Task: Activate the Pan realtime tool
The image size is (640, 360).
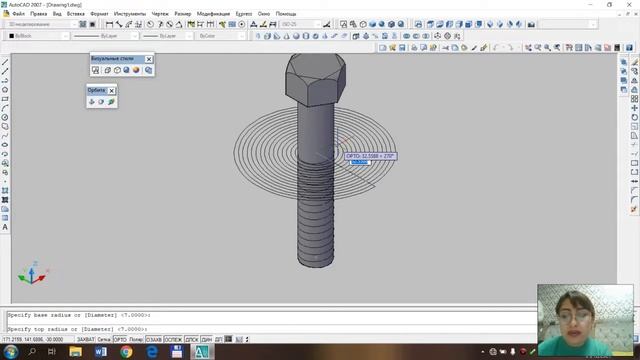Action: coord(528,48)
